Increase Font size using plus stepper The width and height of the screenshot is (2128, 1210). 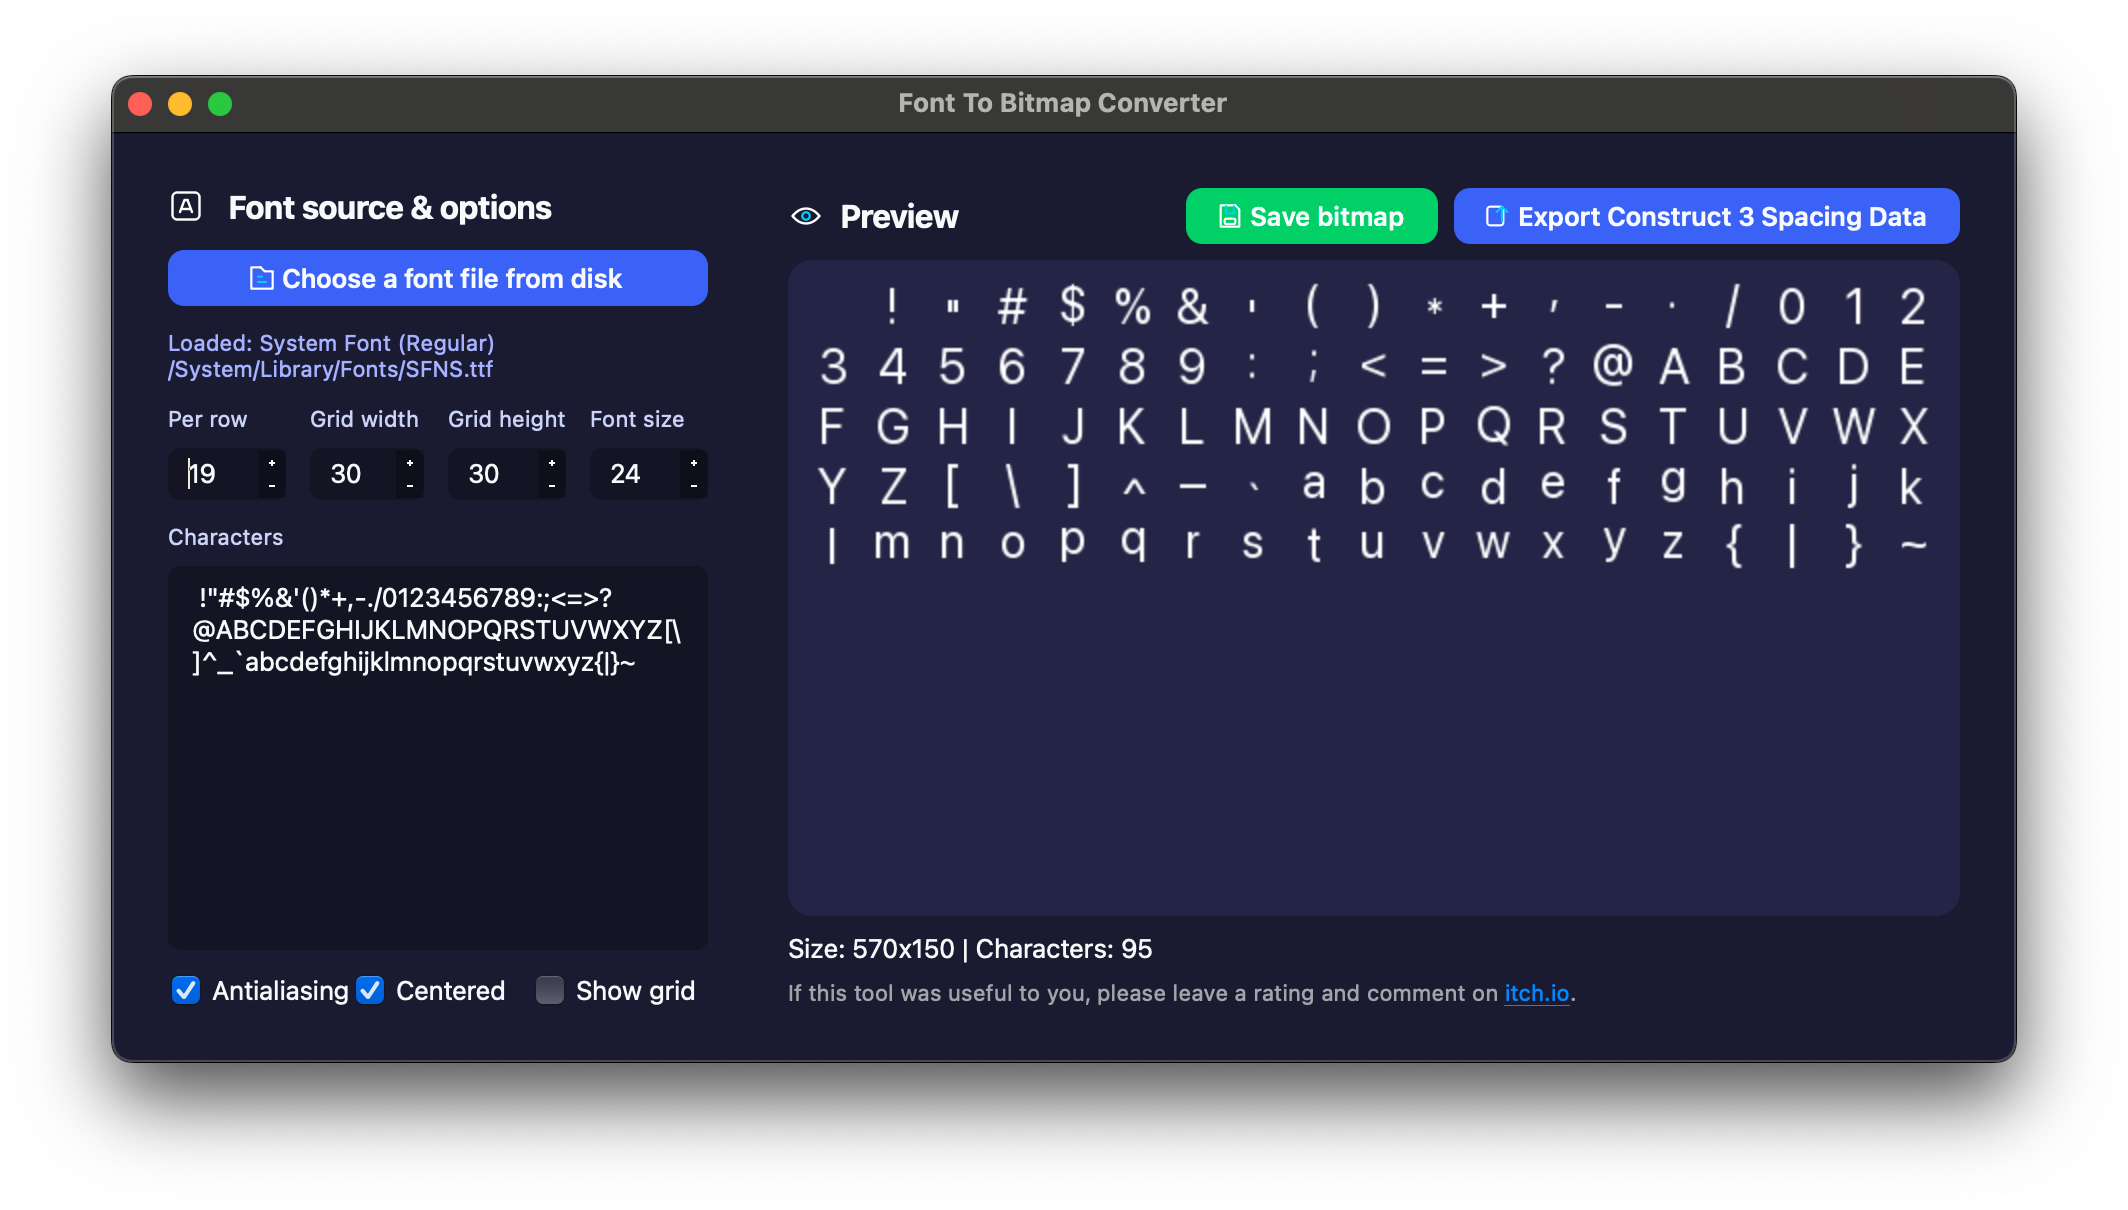point(694,463)
